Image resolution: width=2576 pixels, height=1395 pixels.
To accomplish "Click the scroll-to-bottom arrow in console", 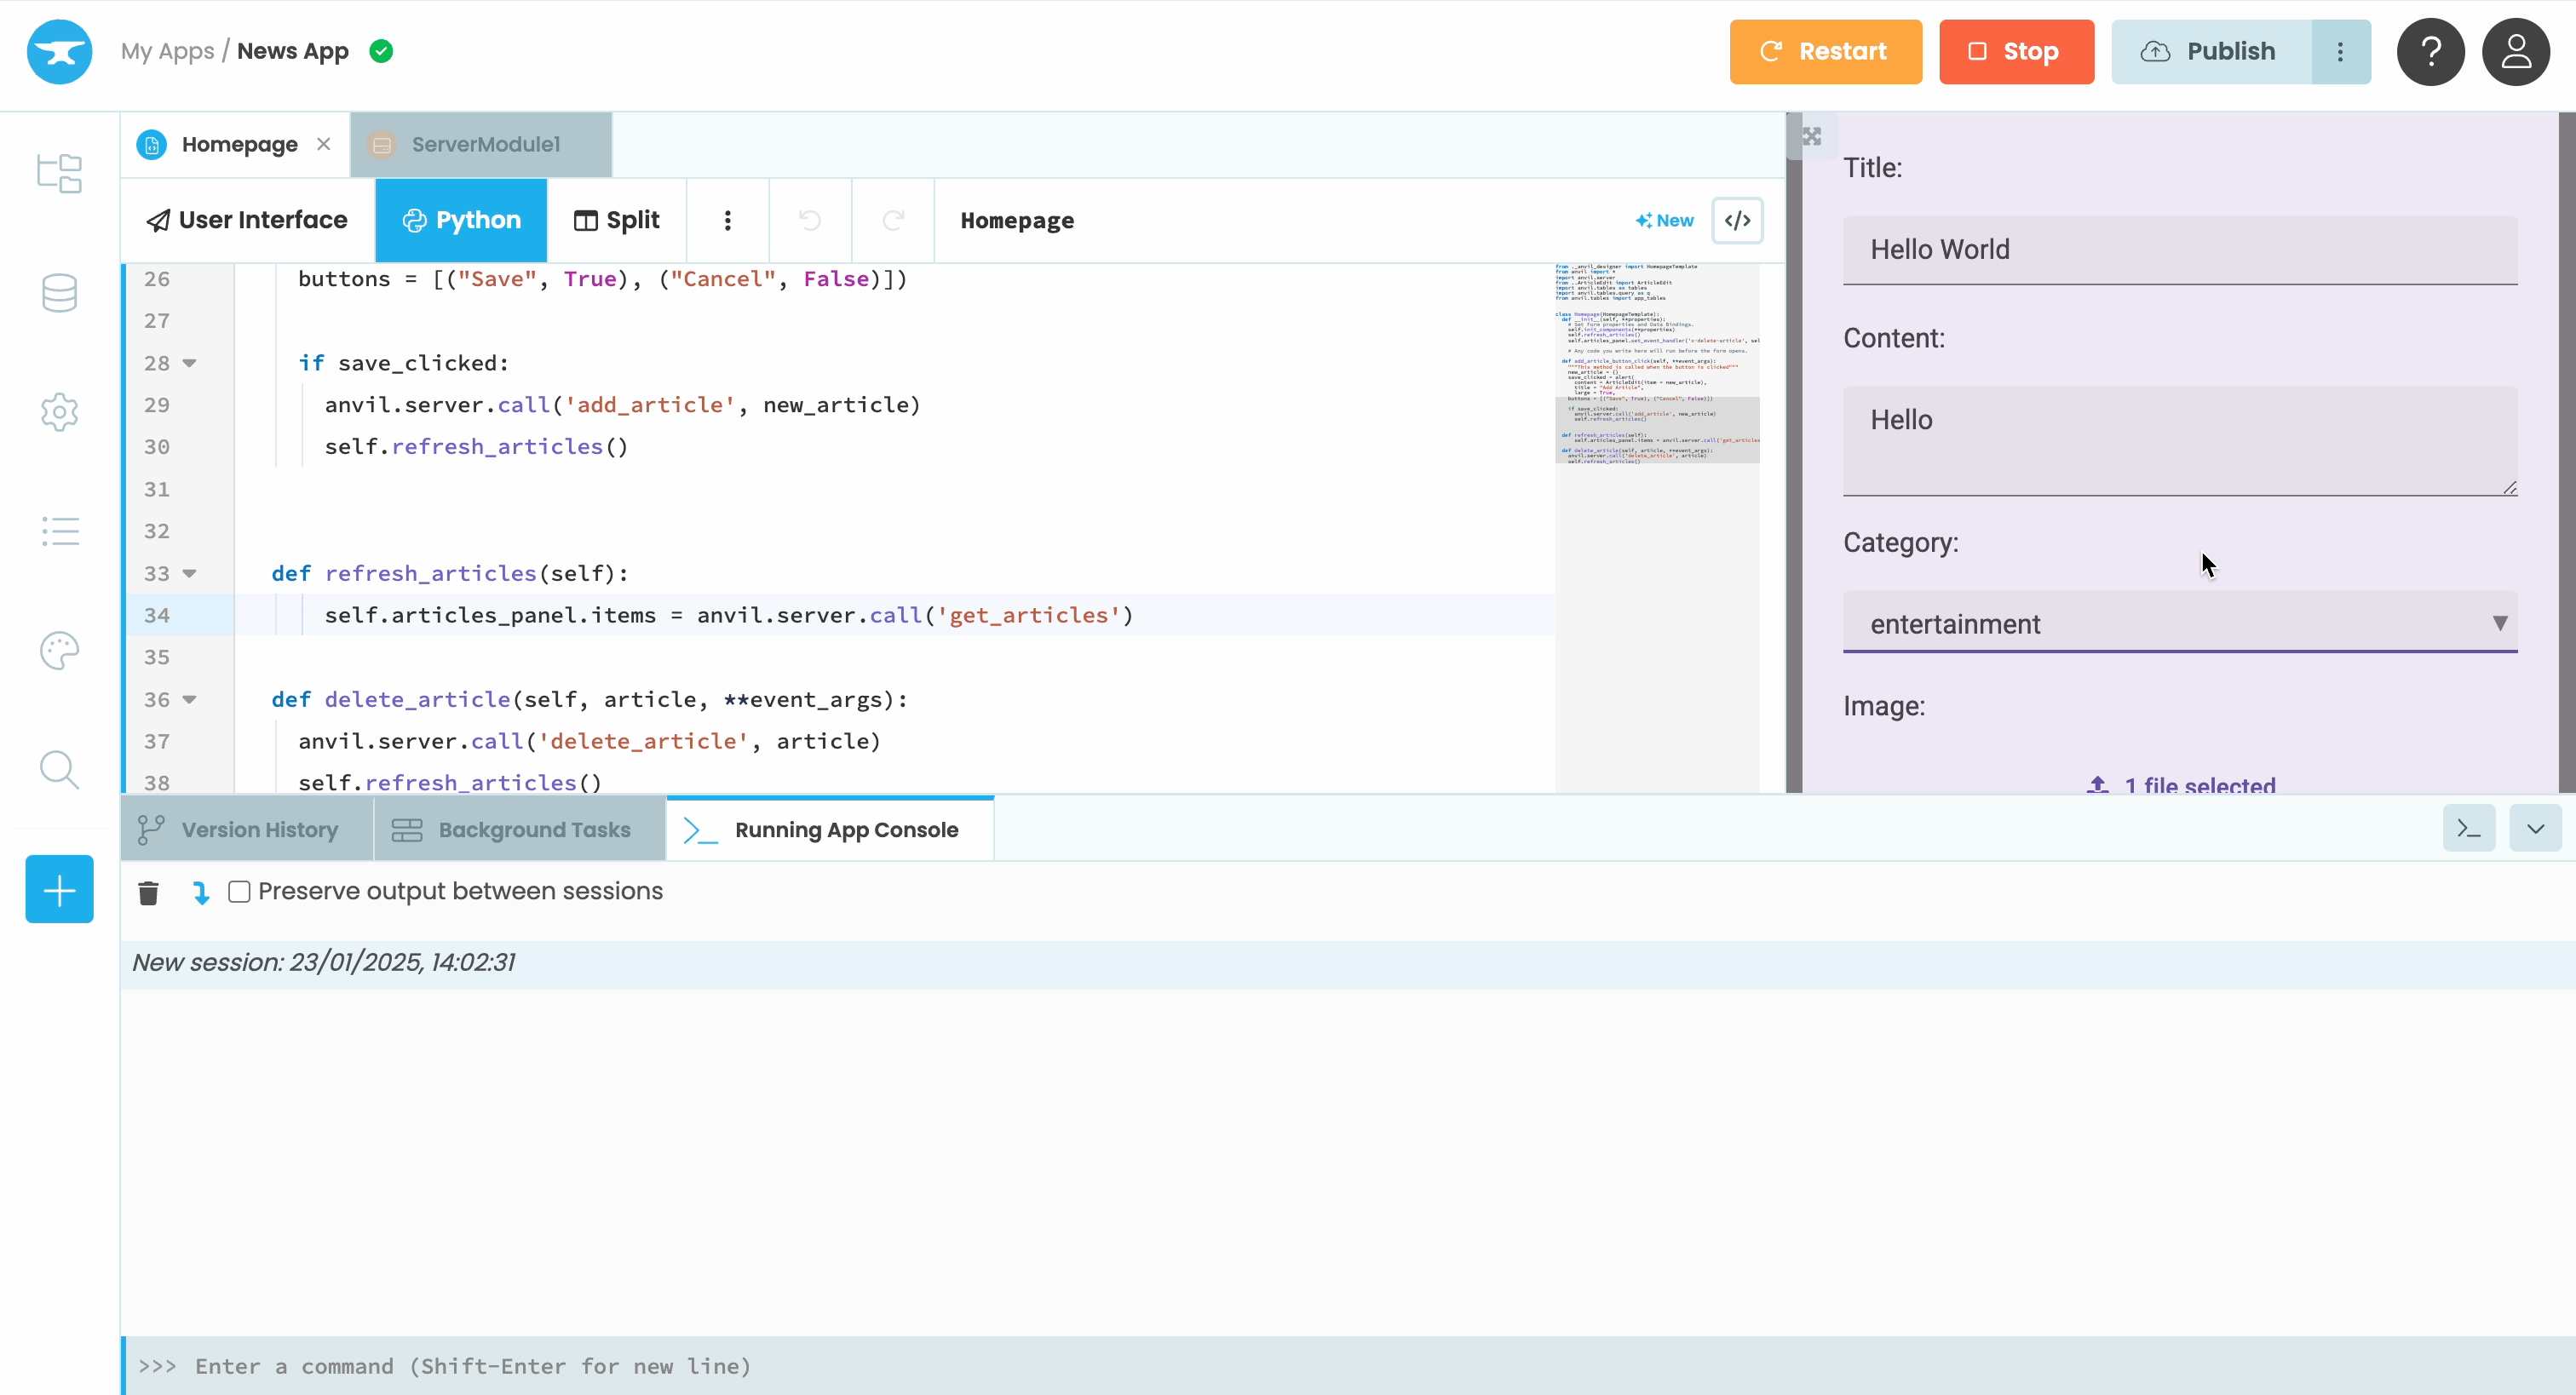I will pos(201,892).
